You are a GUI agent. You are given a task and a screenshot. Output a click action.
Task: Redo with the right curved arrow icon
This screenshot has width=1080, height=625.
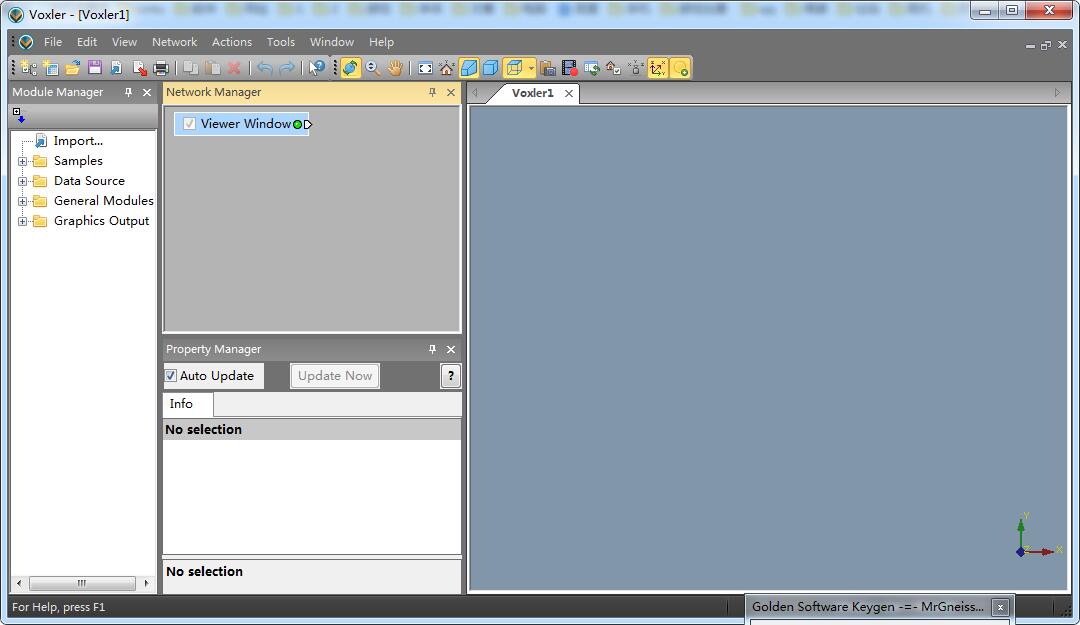click(287, 68)
